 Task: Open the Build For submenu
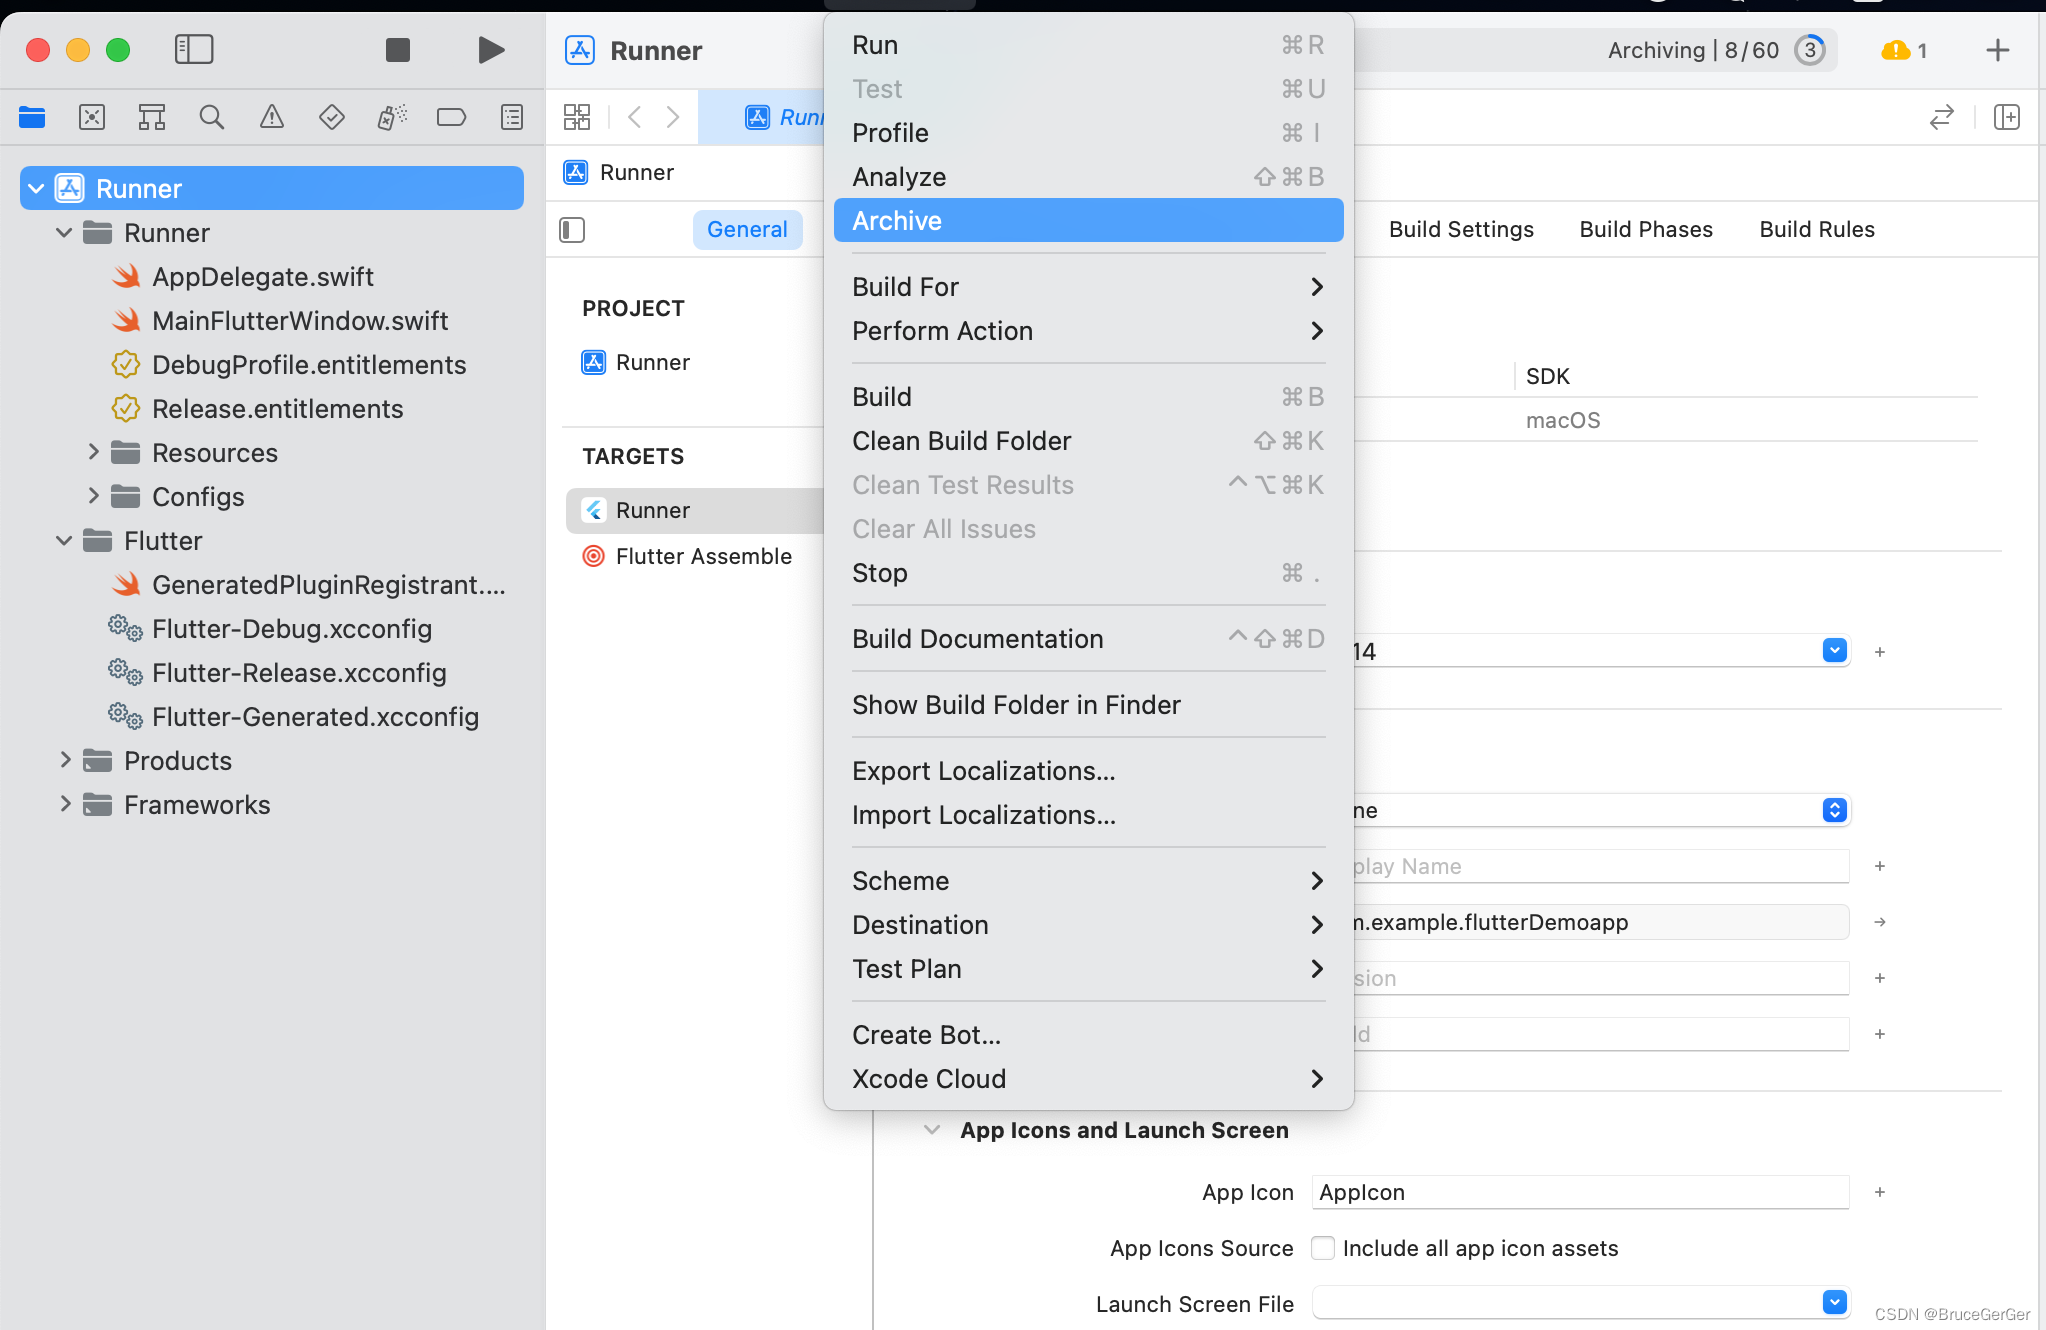point(1088,287)
